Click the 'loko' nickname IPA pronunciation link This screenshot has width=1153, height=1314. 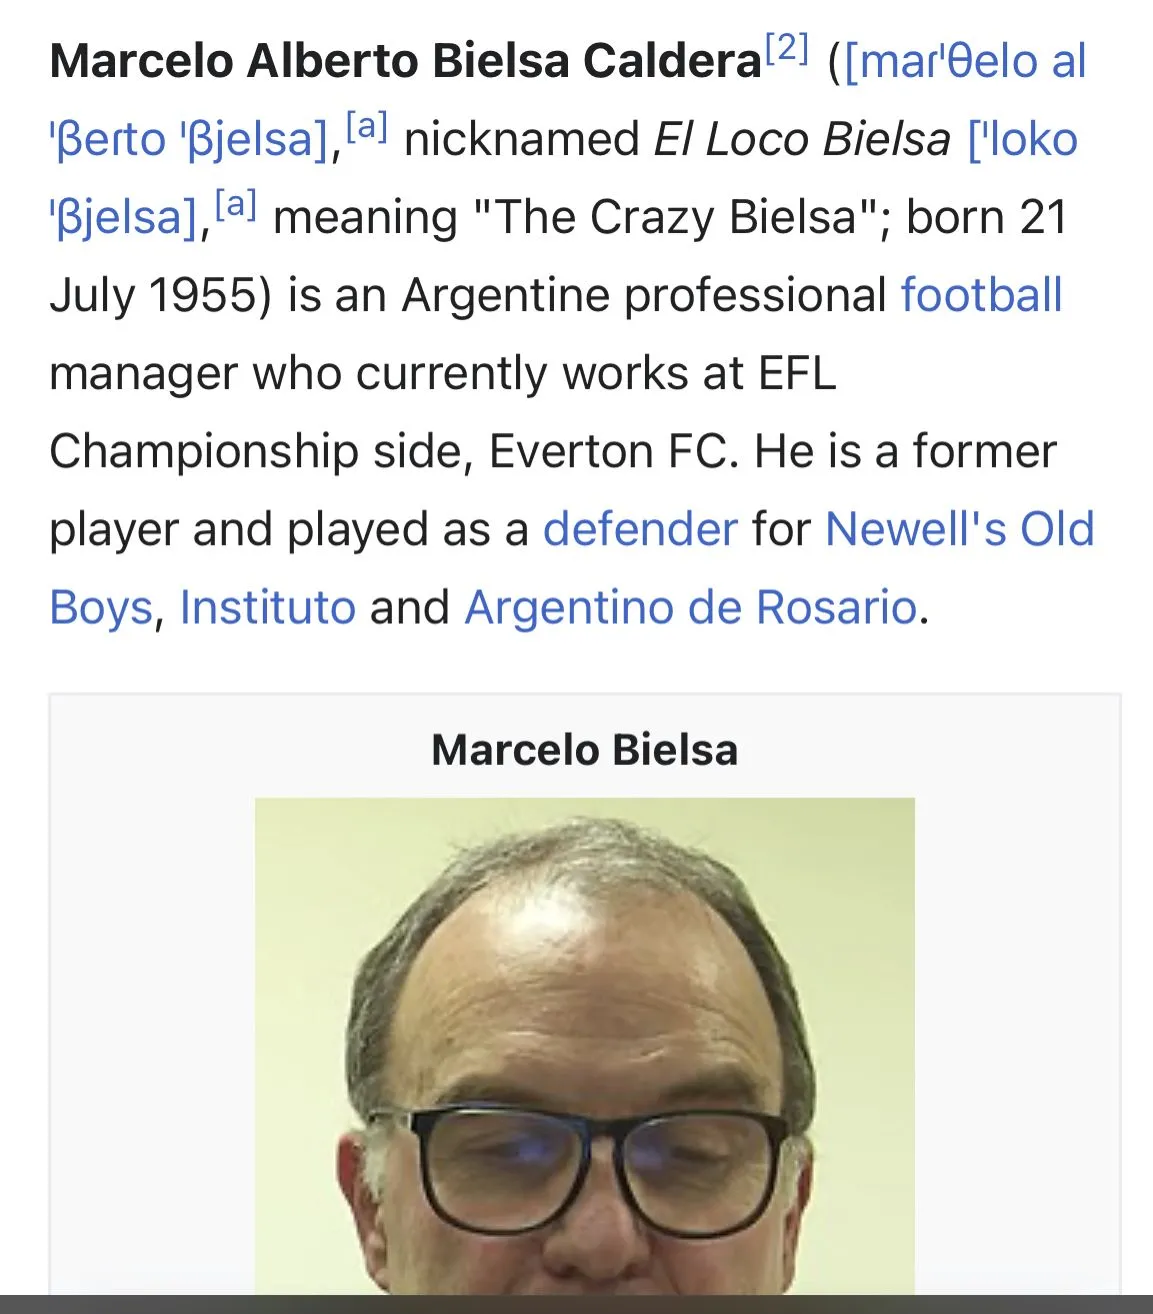(1022, 140)
